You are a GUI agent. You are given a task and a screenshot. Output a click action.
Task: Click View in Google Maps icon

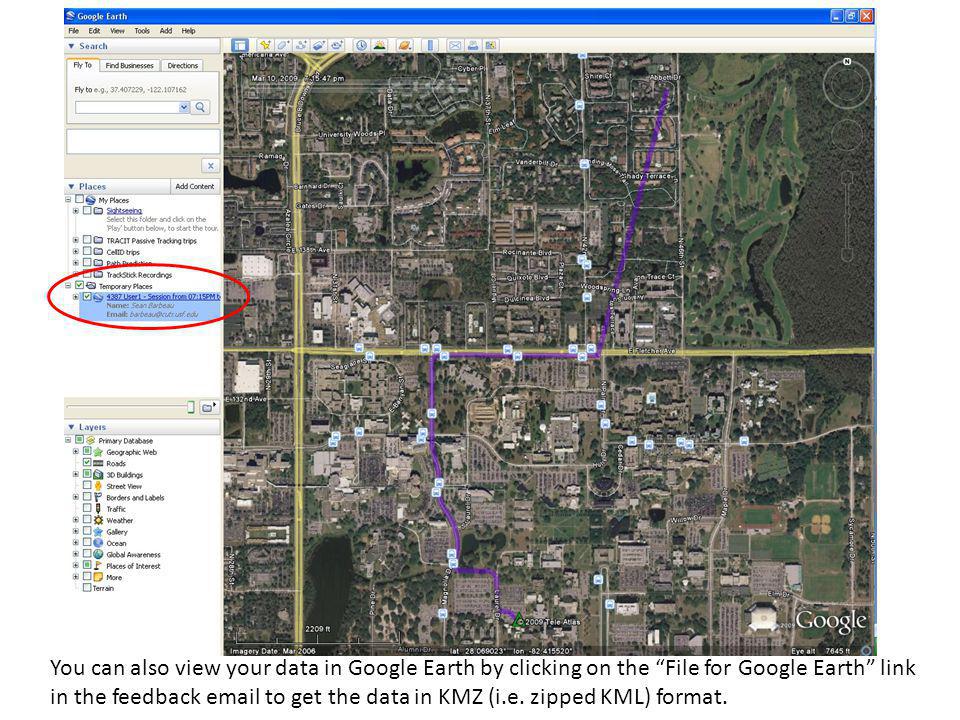(x=490, y=45)
